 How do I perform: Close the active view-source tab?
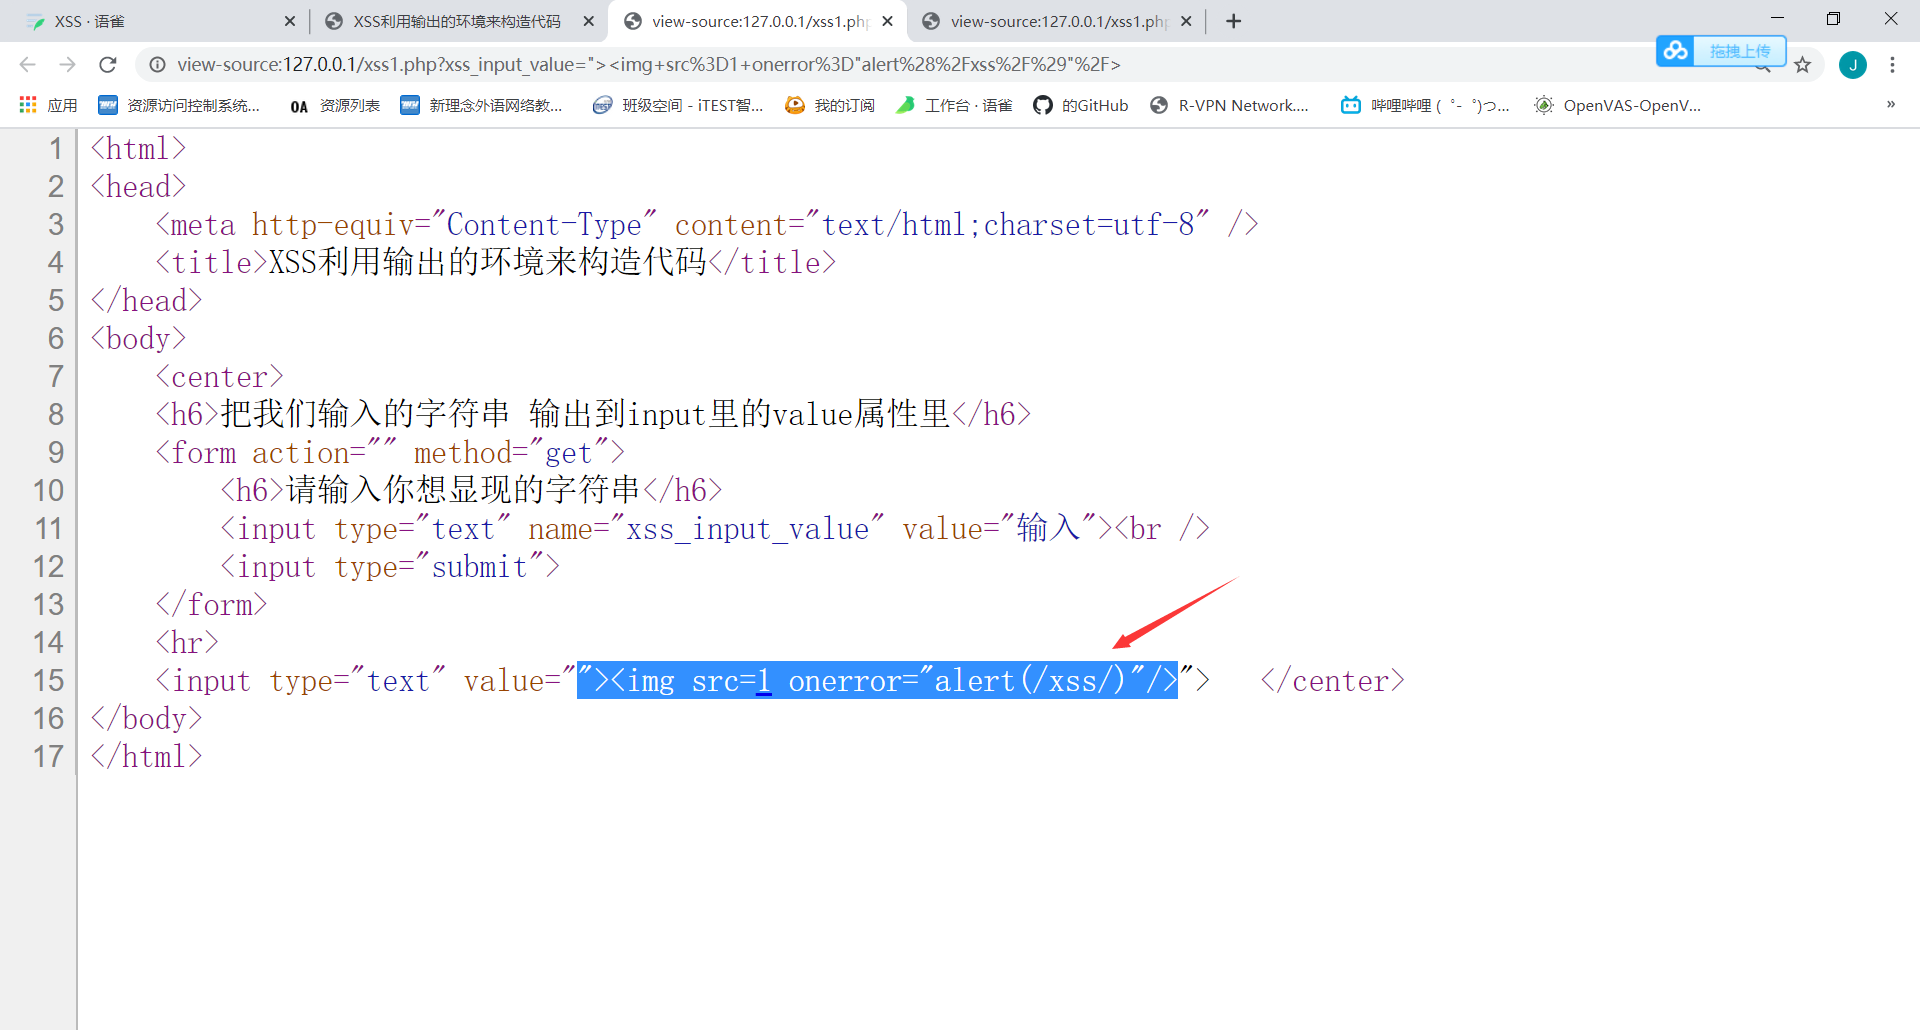pyautogui.click(x=887, y=21)
